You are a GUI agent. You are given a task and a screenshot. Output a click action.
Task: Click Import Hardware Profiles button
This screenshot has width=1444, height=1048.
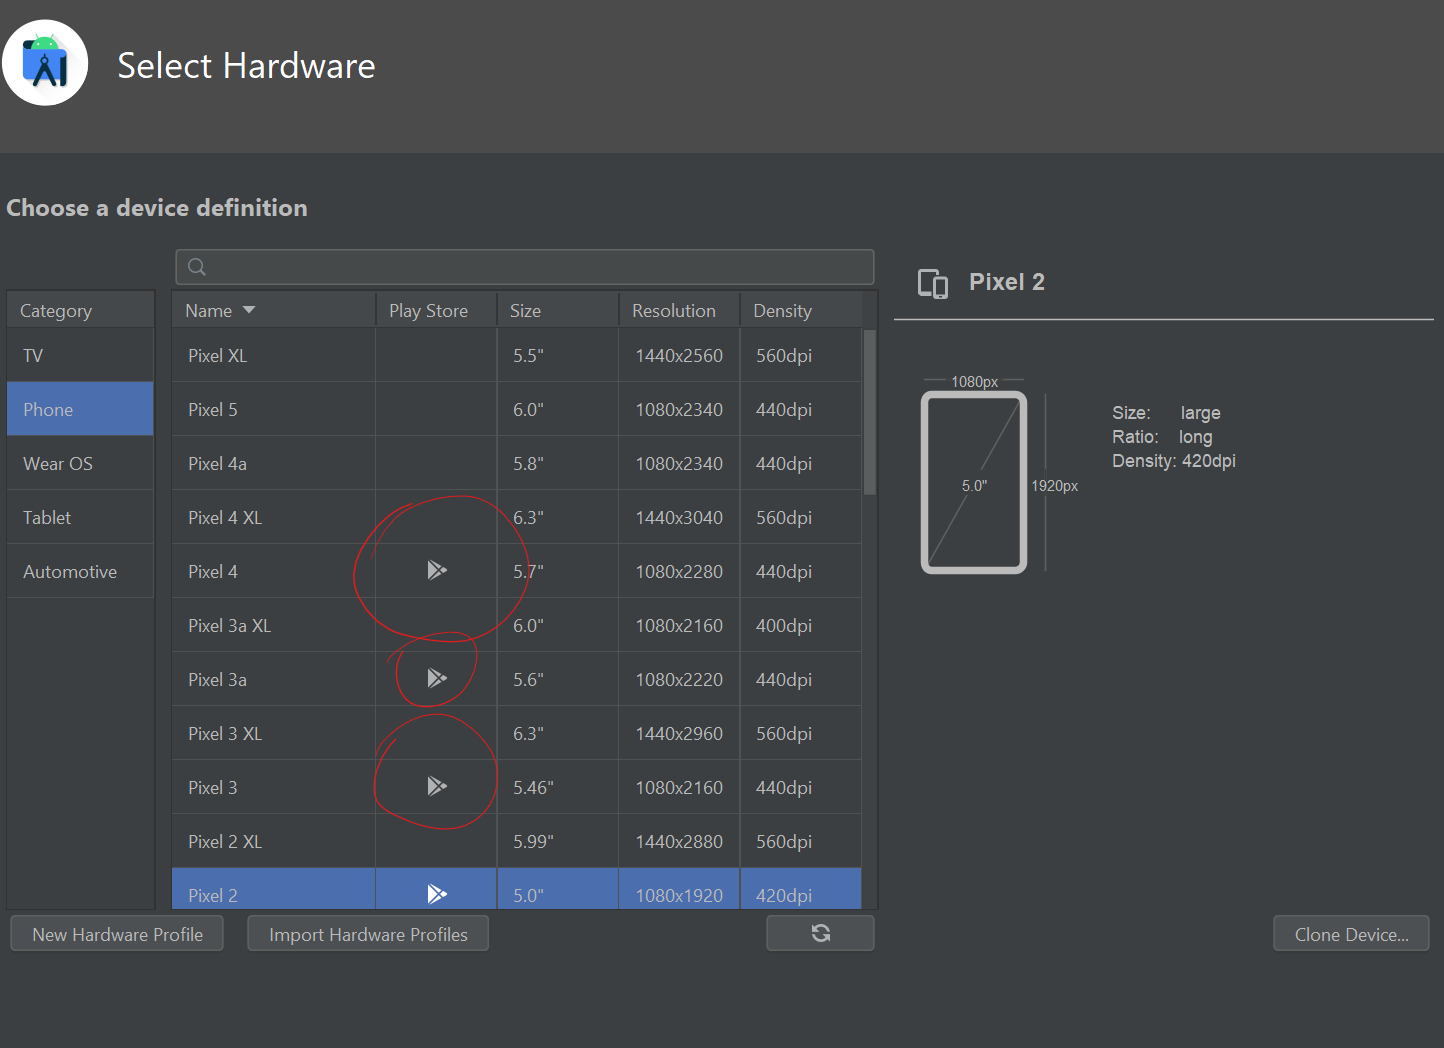[368, 934]
